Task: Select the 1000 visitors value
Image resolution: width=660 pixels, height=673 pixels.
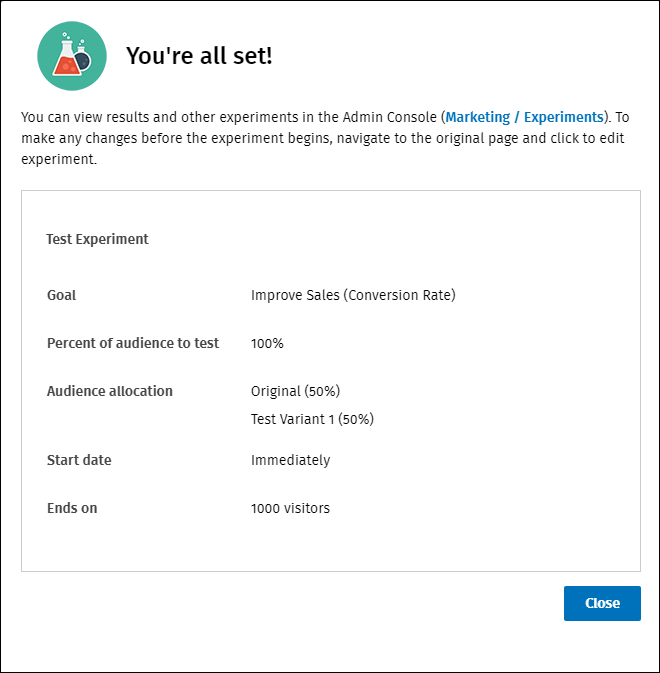Action: pos(290,508)
